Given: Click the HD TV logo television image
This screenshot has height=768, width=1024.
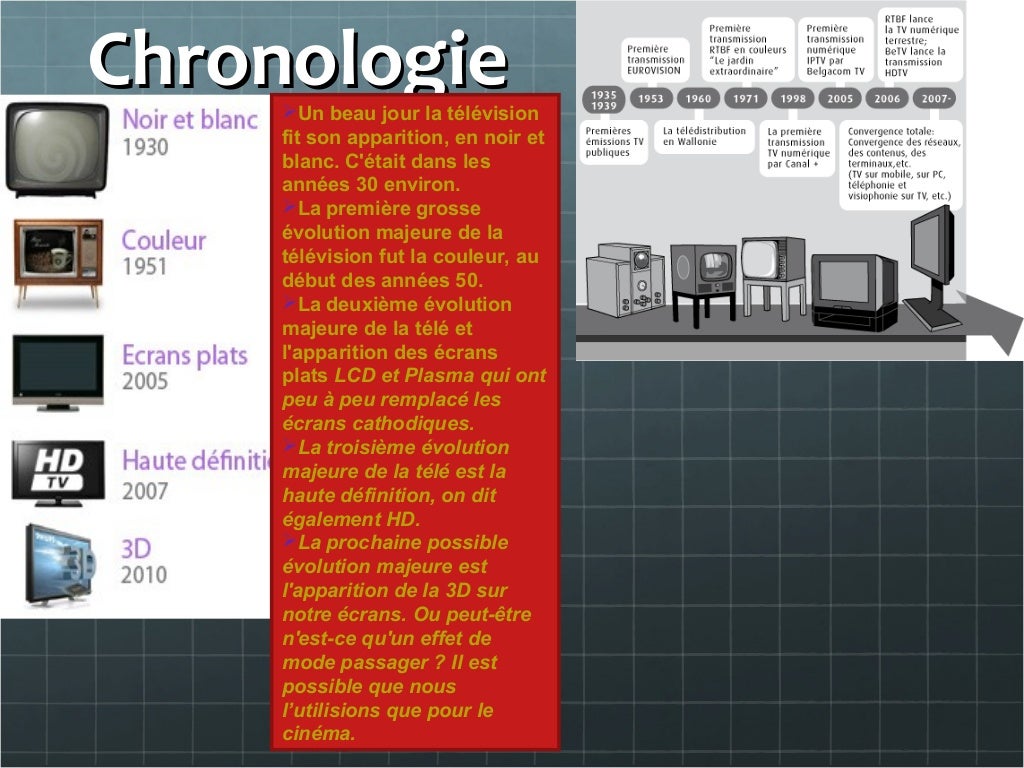Looking at the screenshot, I should tap(58, 473).
